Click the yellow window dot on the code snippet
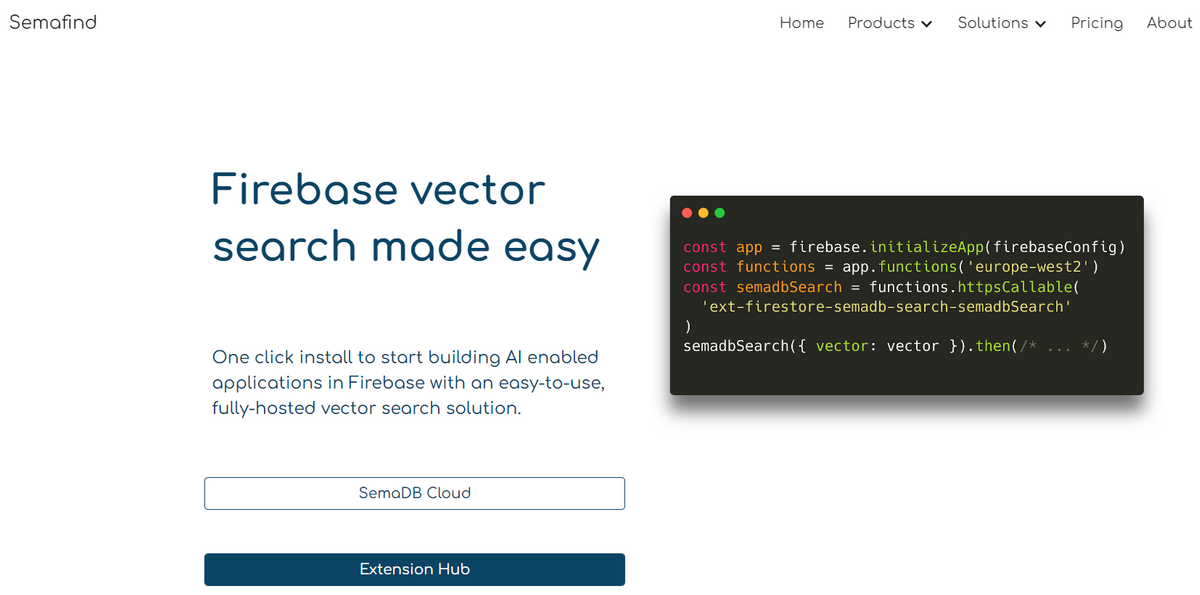This screenshot has height=595, width=1200. [703, 212]
